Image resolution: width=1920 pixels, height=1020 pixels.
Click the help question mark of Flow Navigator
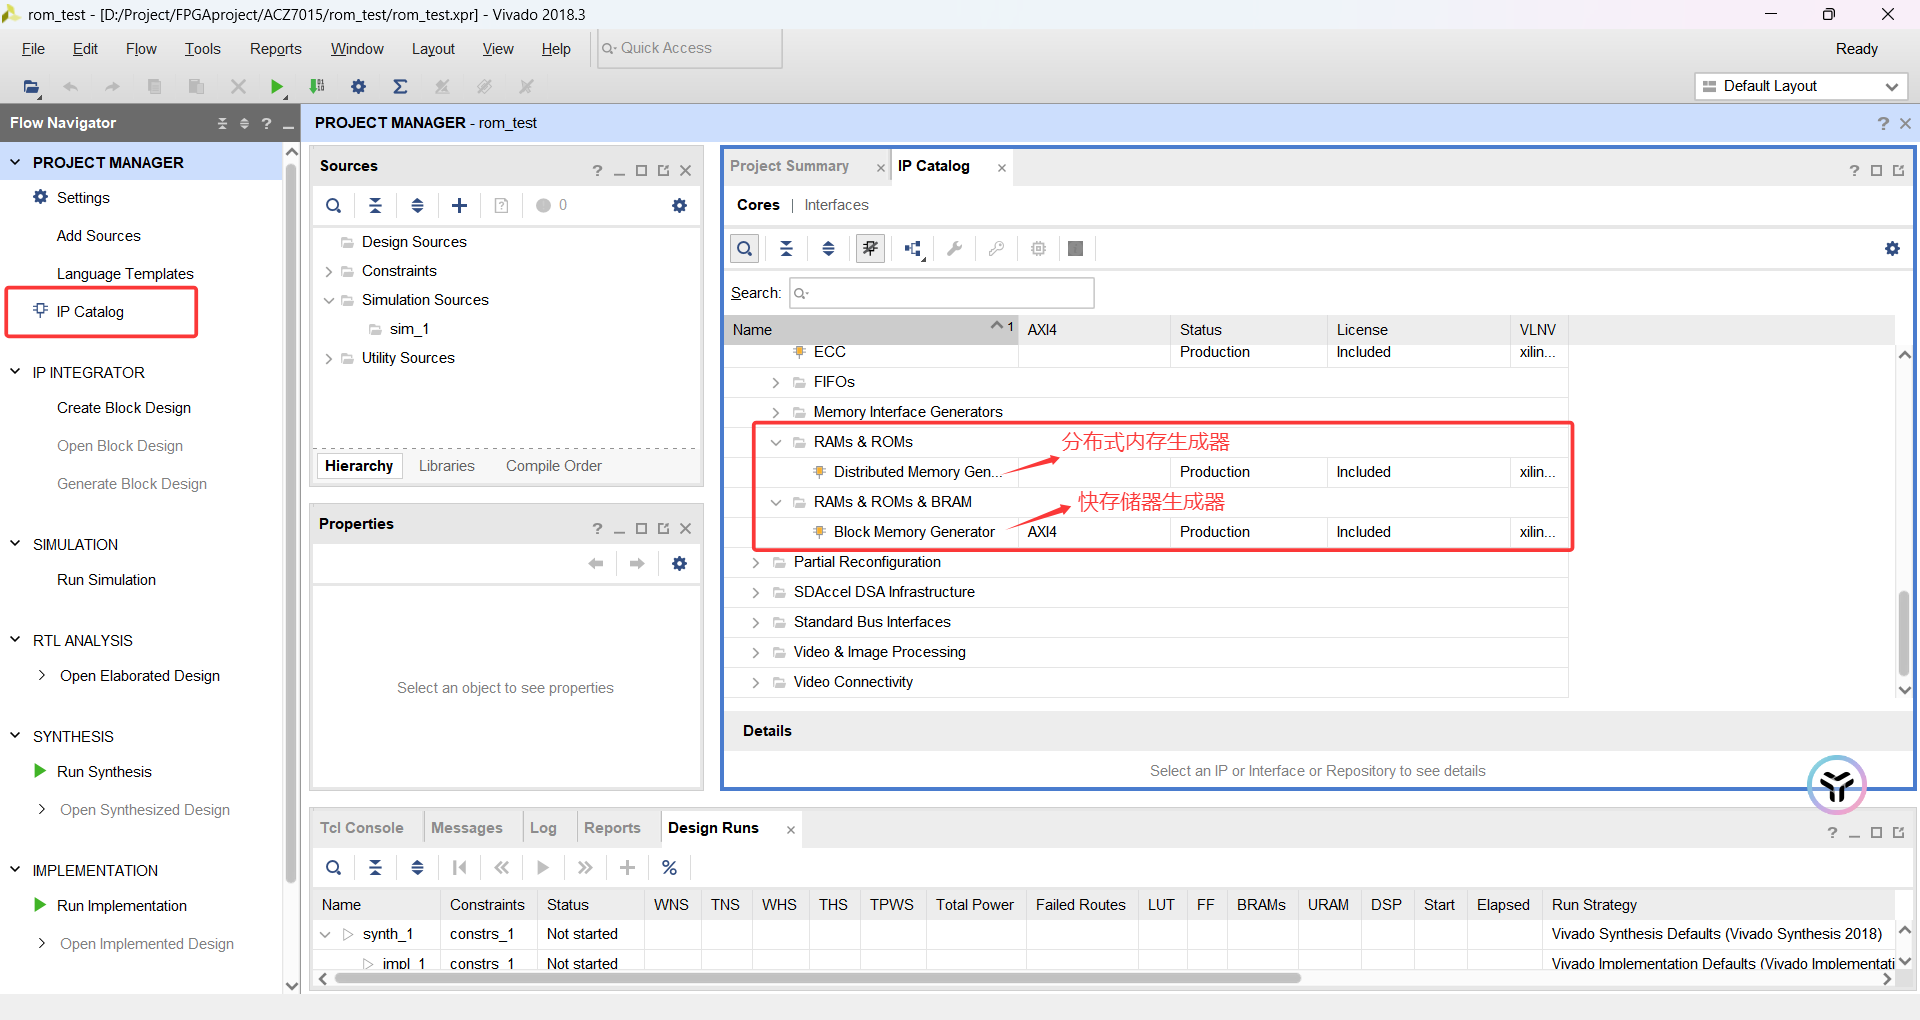pyautogui.click(x=266, y=123)
